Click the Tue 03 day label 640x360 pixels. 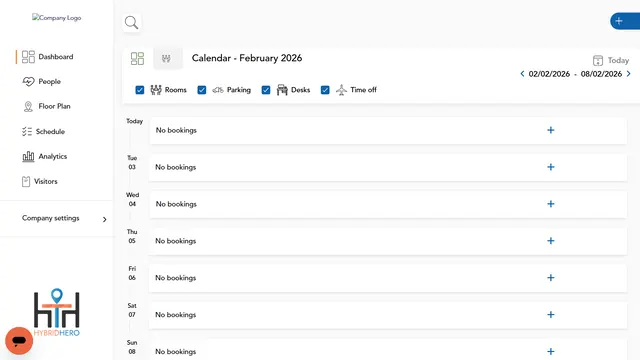(x=132, y=162)
